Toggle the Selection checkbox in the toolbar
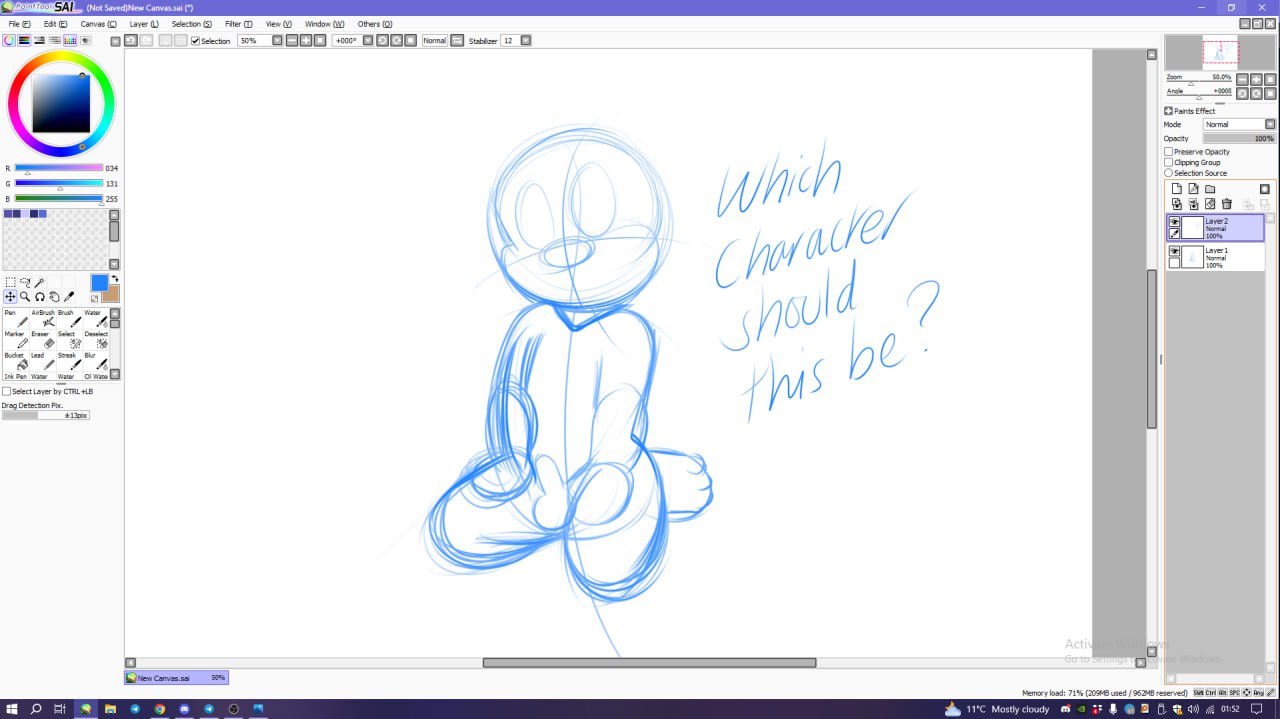Screen dimensions: 1280x719 coord(196,41)
